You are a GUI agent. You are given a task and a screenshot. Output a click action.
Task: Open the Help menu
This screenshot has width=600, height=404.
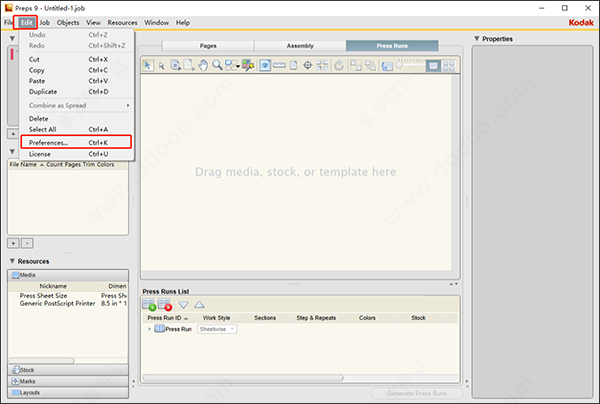point(183,23)
